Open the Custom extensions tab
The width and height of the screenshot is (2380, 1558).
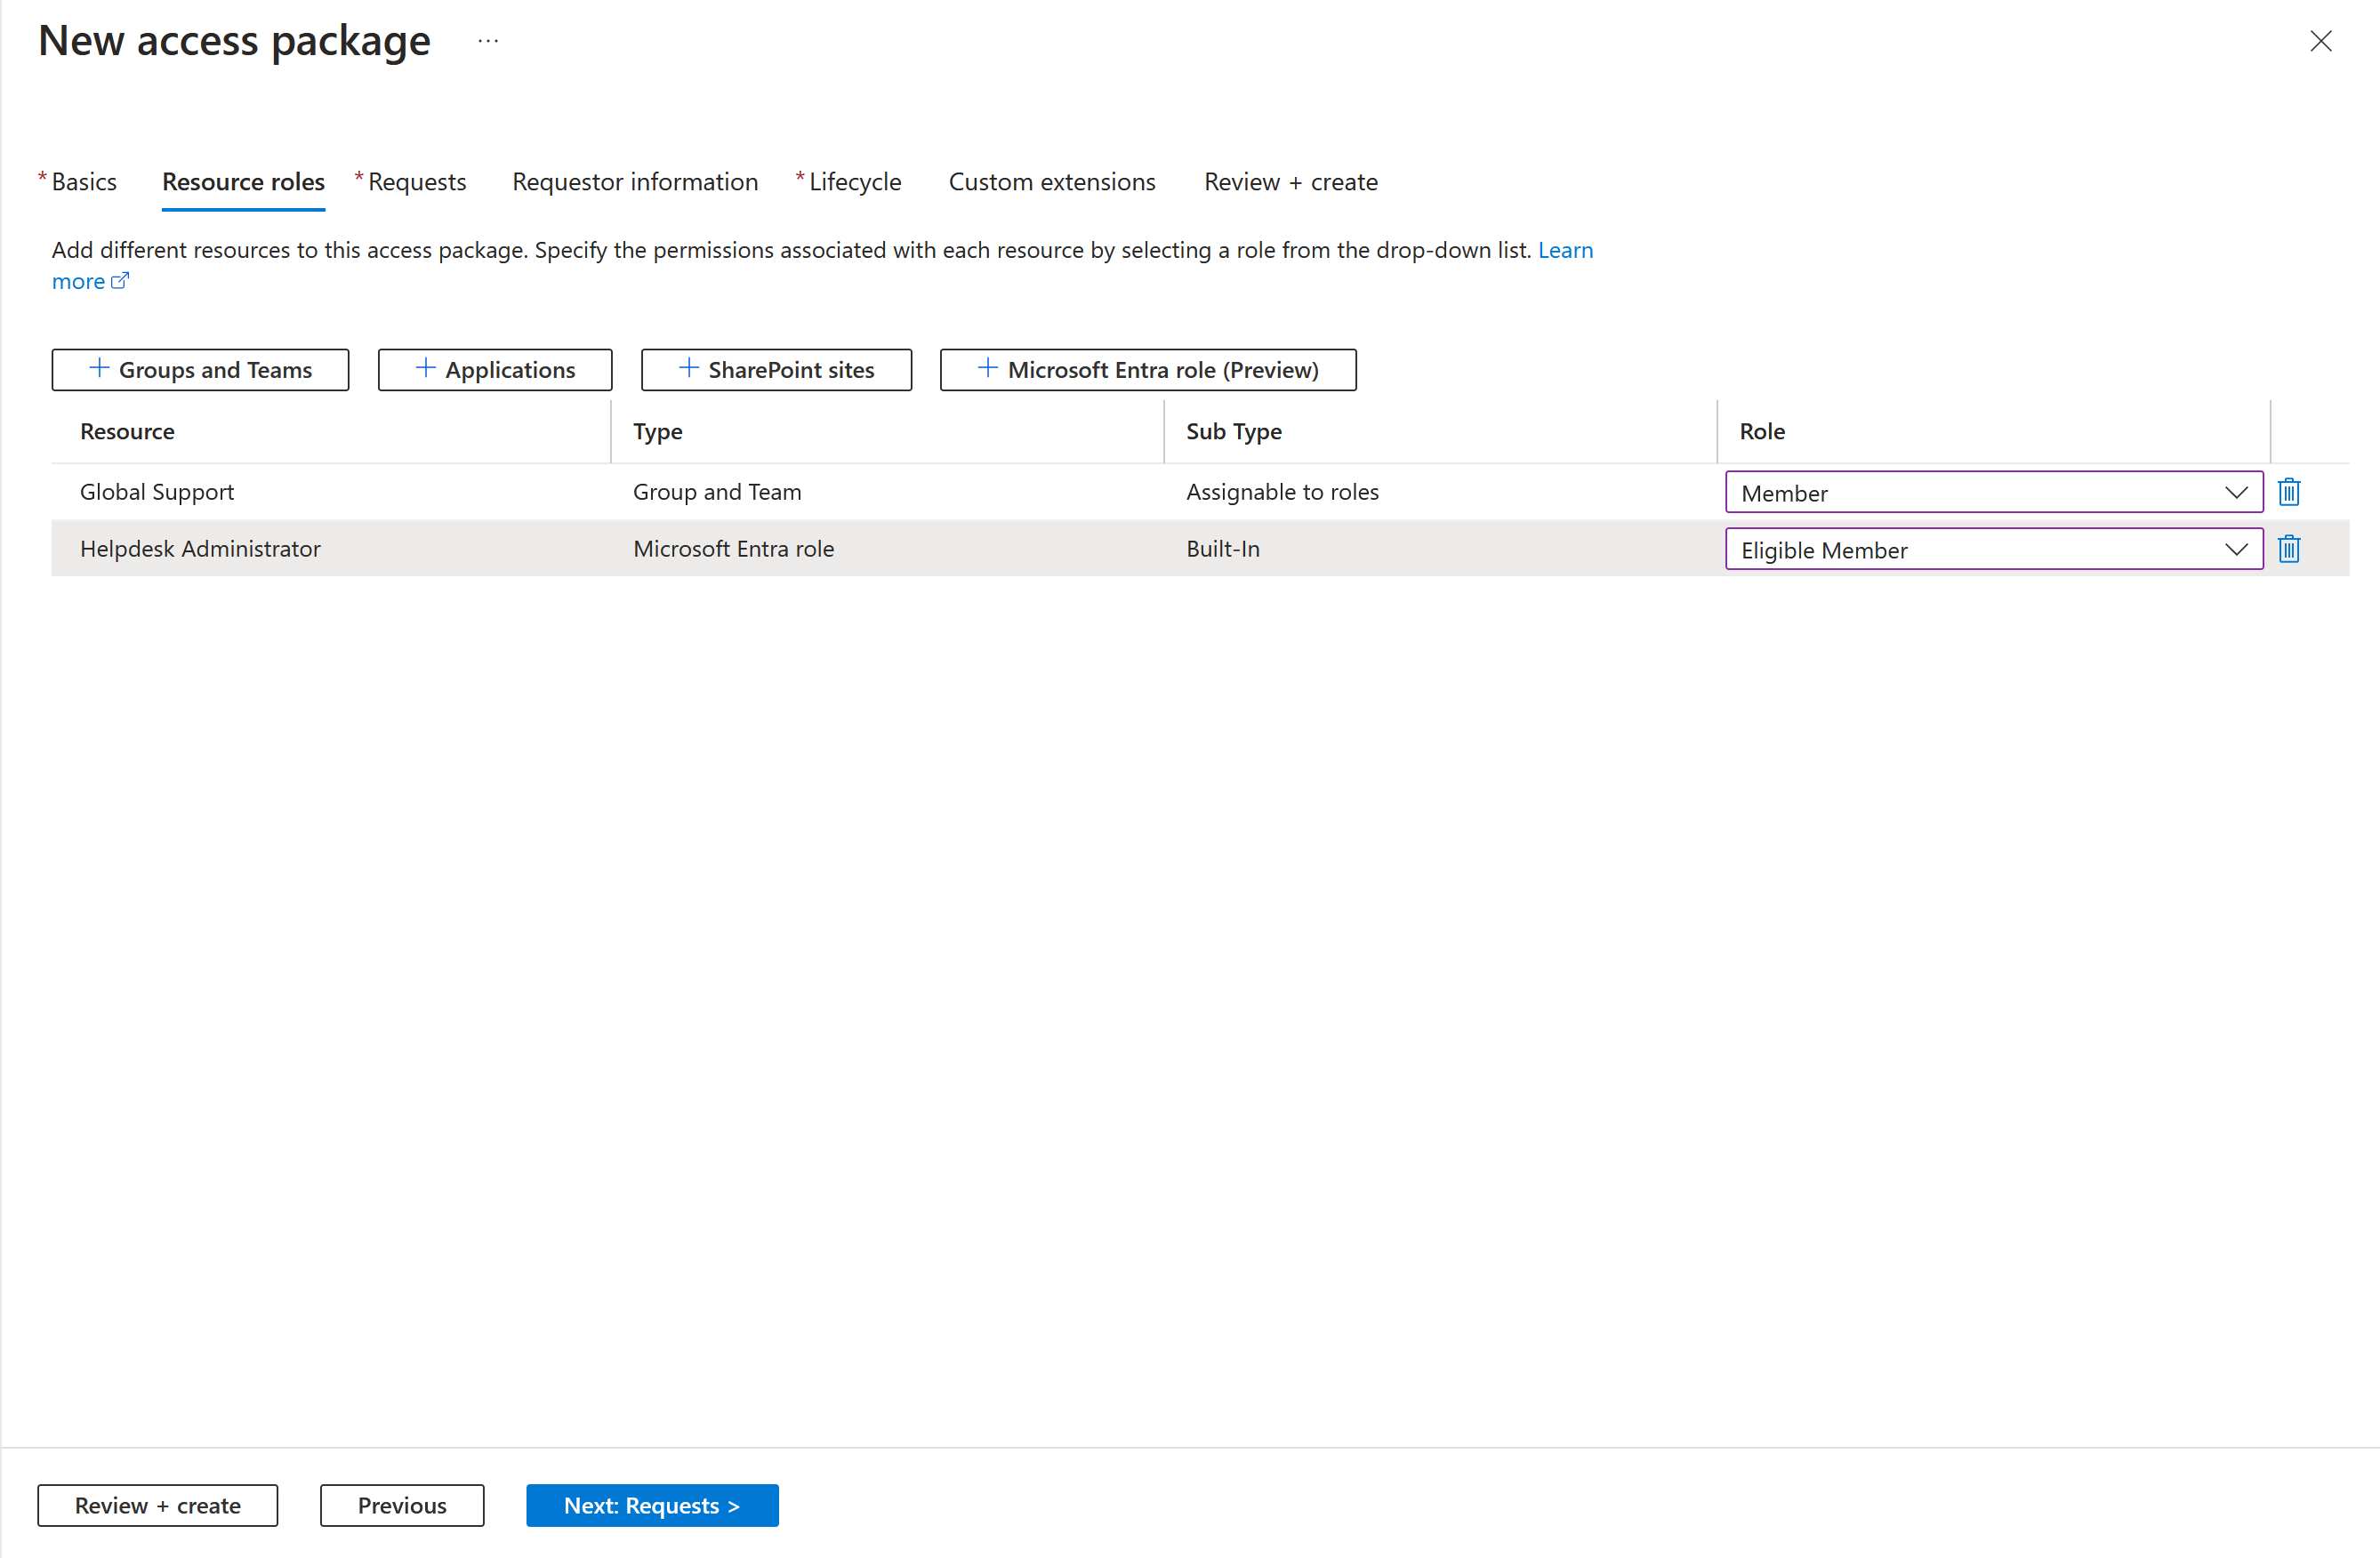pos(1050,181)
